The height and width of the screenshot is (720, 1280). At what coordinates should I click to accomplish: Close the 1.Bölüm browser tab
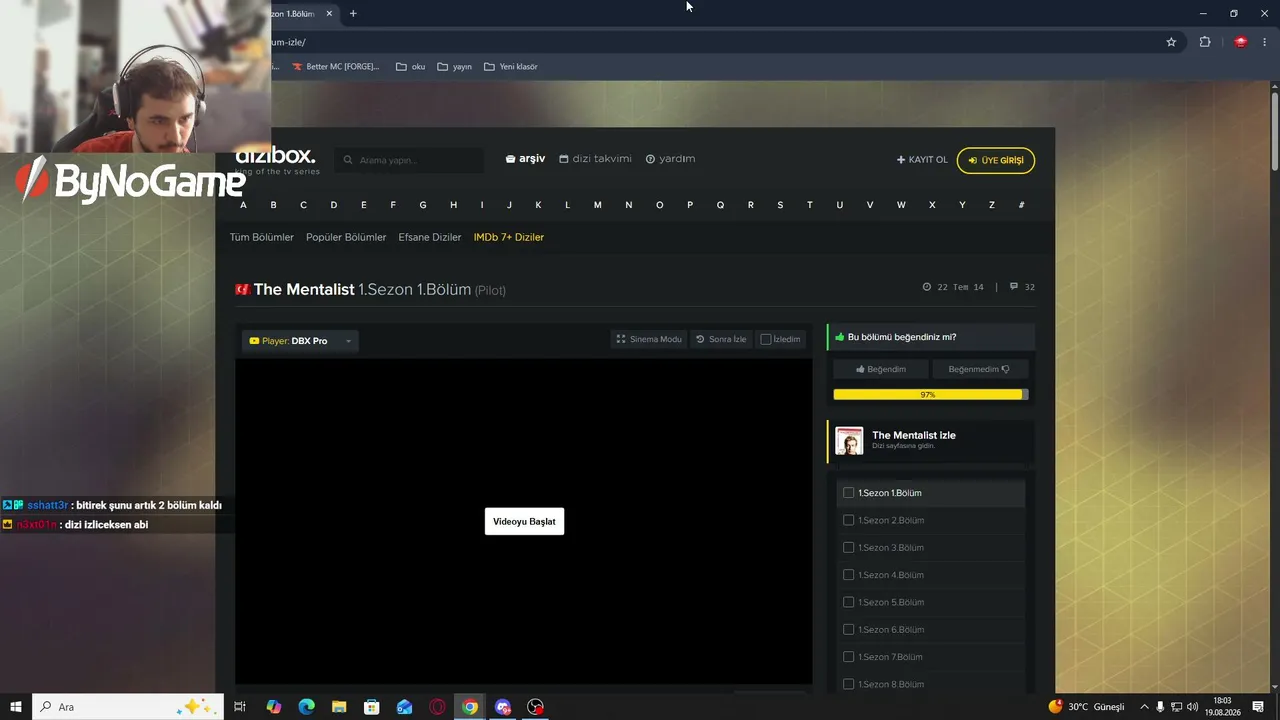[329, 13]
